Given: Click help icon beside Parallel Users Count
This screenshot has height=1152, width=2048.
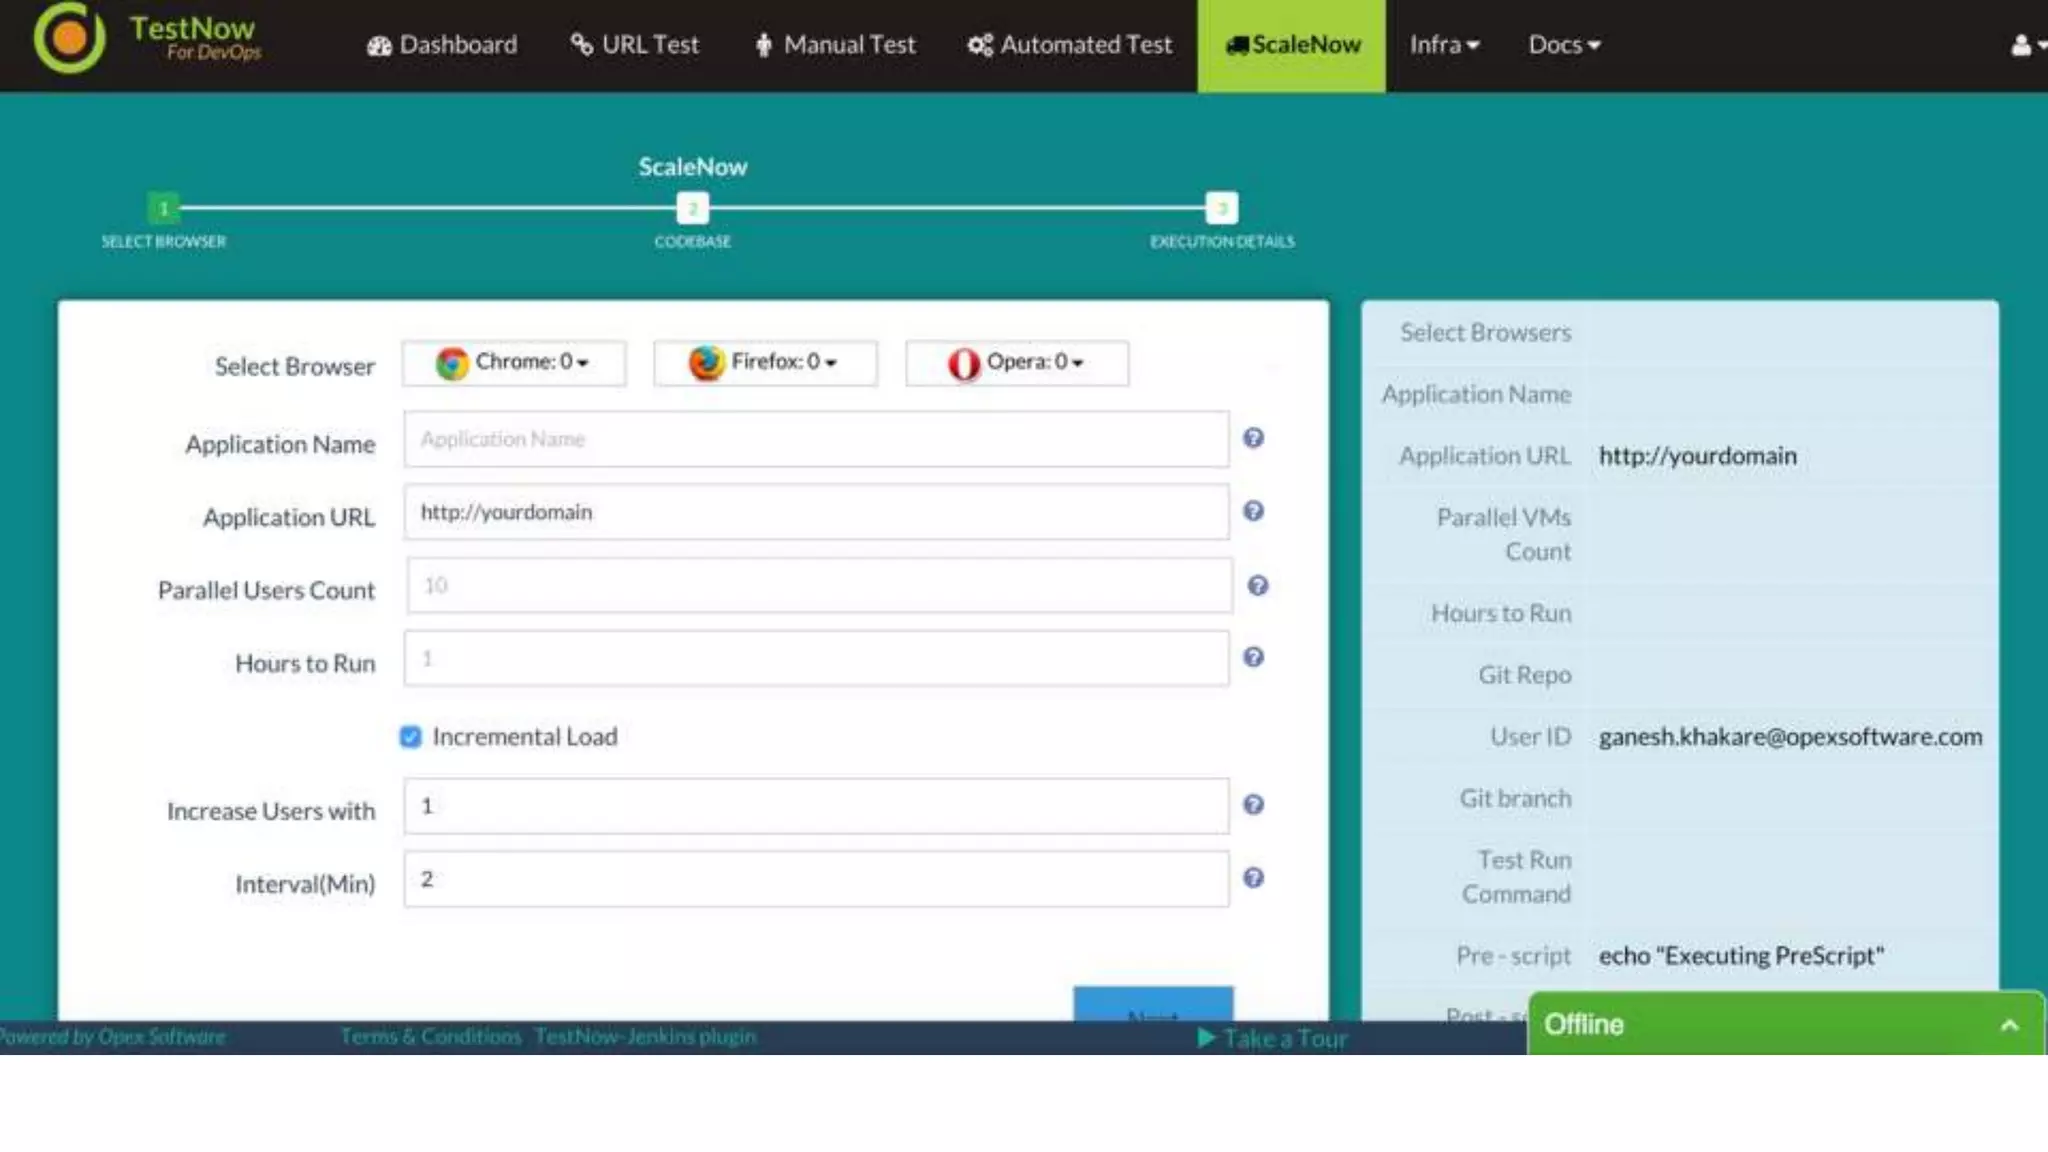Looking at the screenshot, I should point(1257,586).
